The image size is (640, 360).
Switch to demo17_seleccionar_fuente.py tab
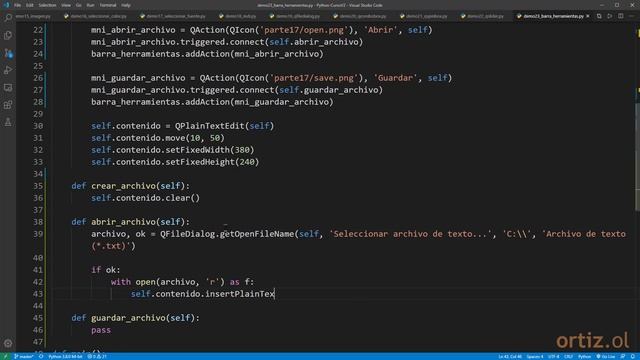pos(173,16)
